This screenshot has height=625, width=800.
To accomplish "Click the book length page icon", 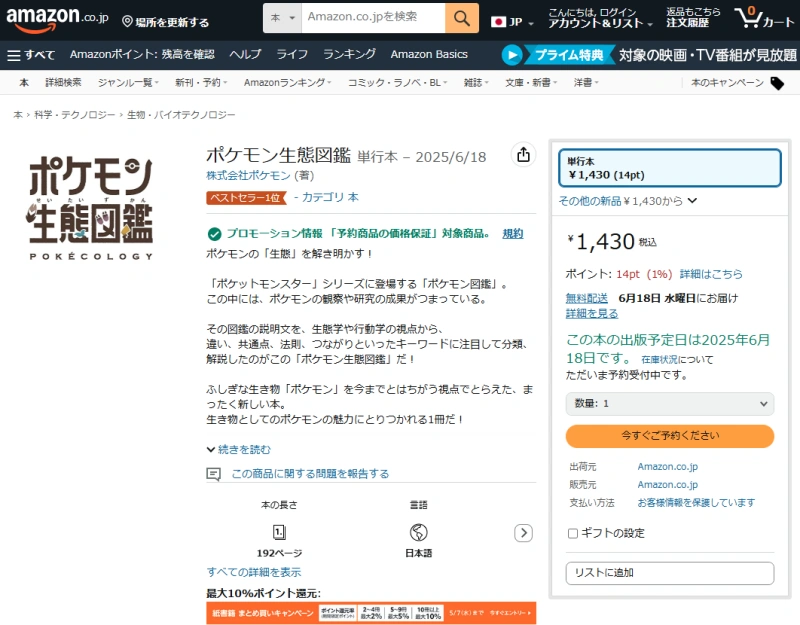I will pyautogui.click(x=279, y=532).
